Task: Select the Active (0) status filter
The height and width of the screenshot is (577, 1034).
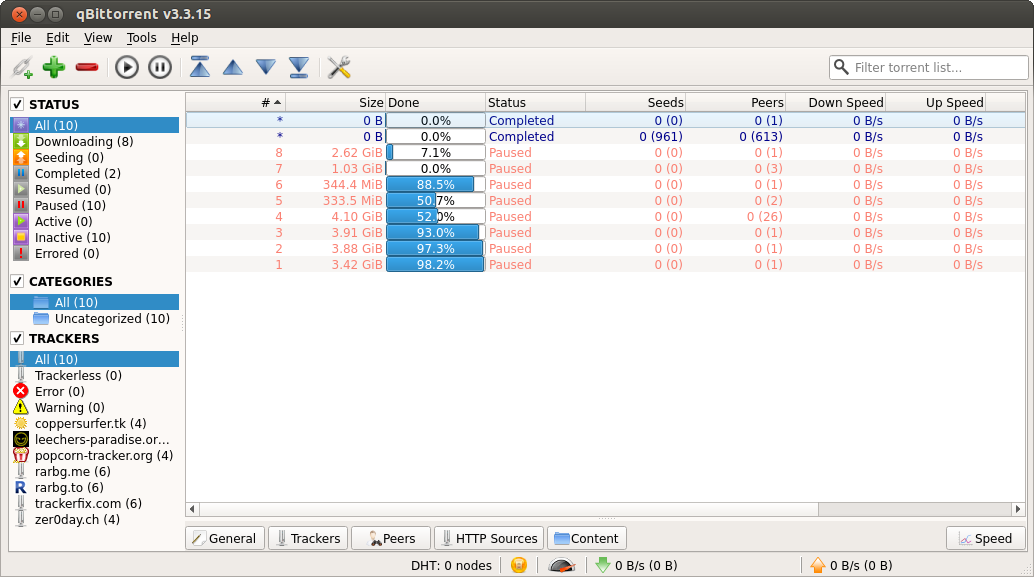Action: (x=94, y=222)
